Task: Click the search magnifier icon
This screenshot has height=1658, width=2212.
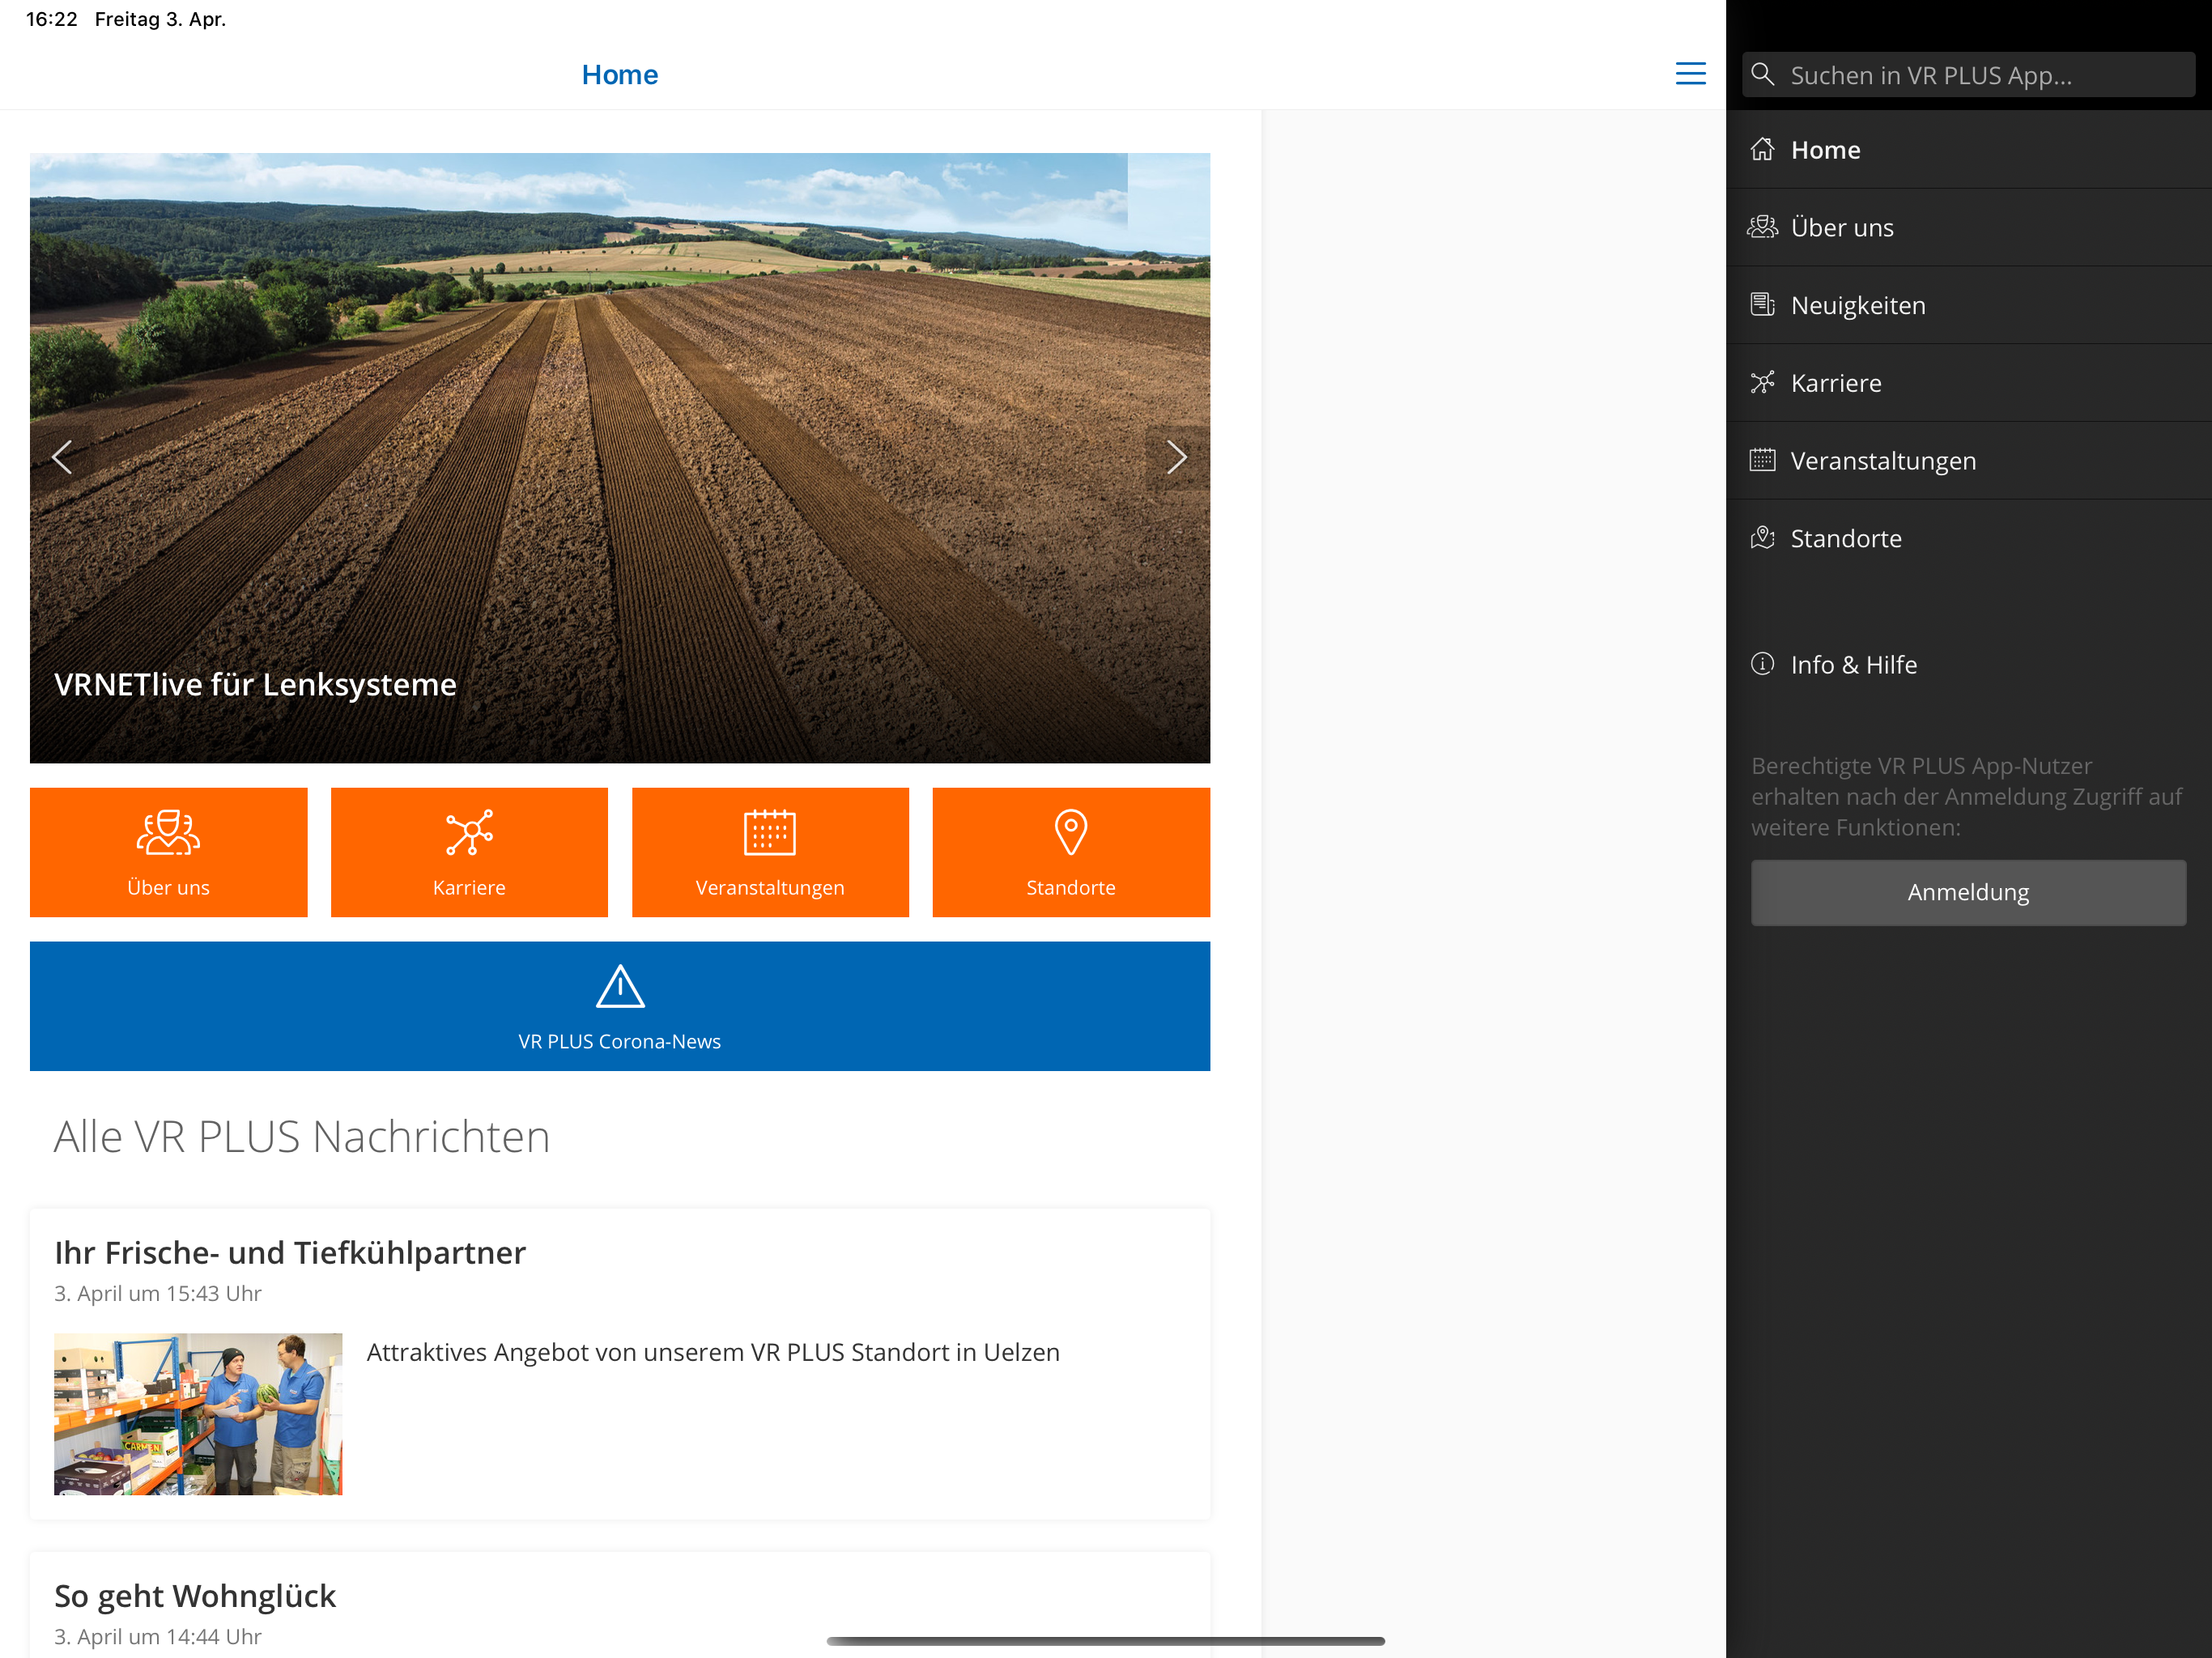Action: pyautogui.click(x=1763, y=75)
